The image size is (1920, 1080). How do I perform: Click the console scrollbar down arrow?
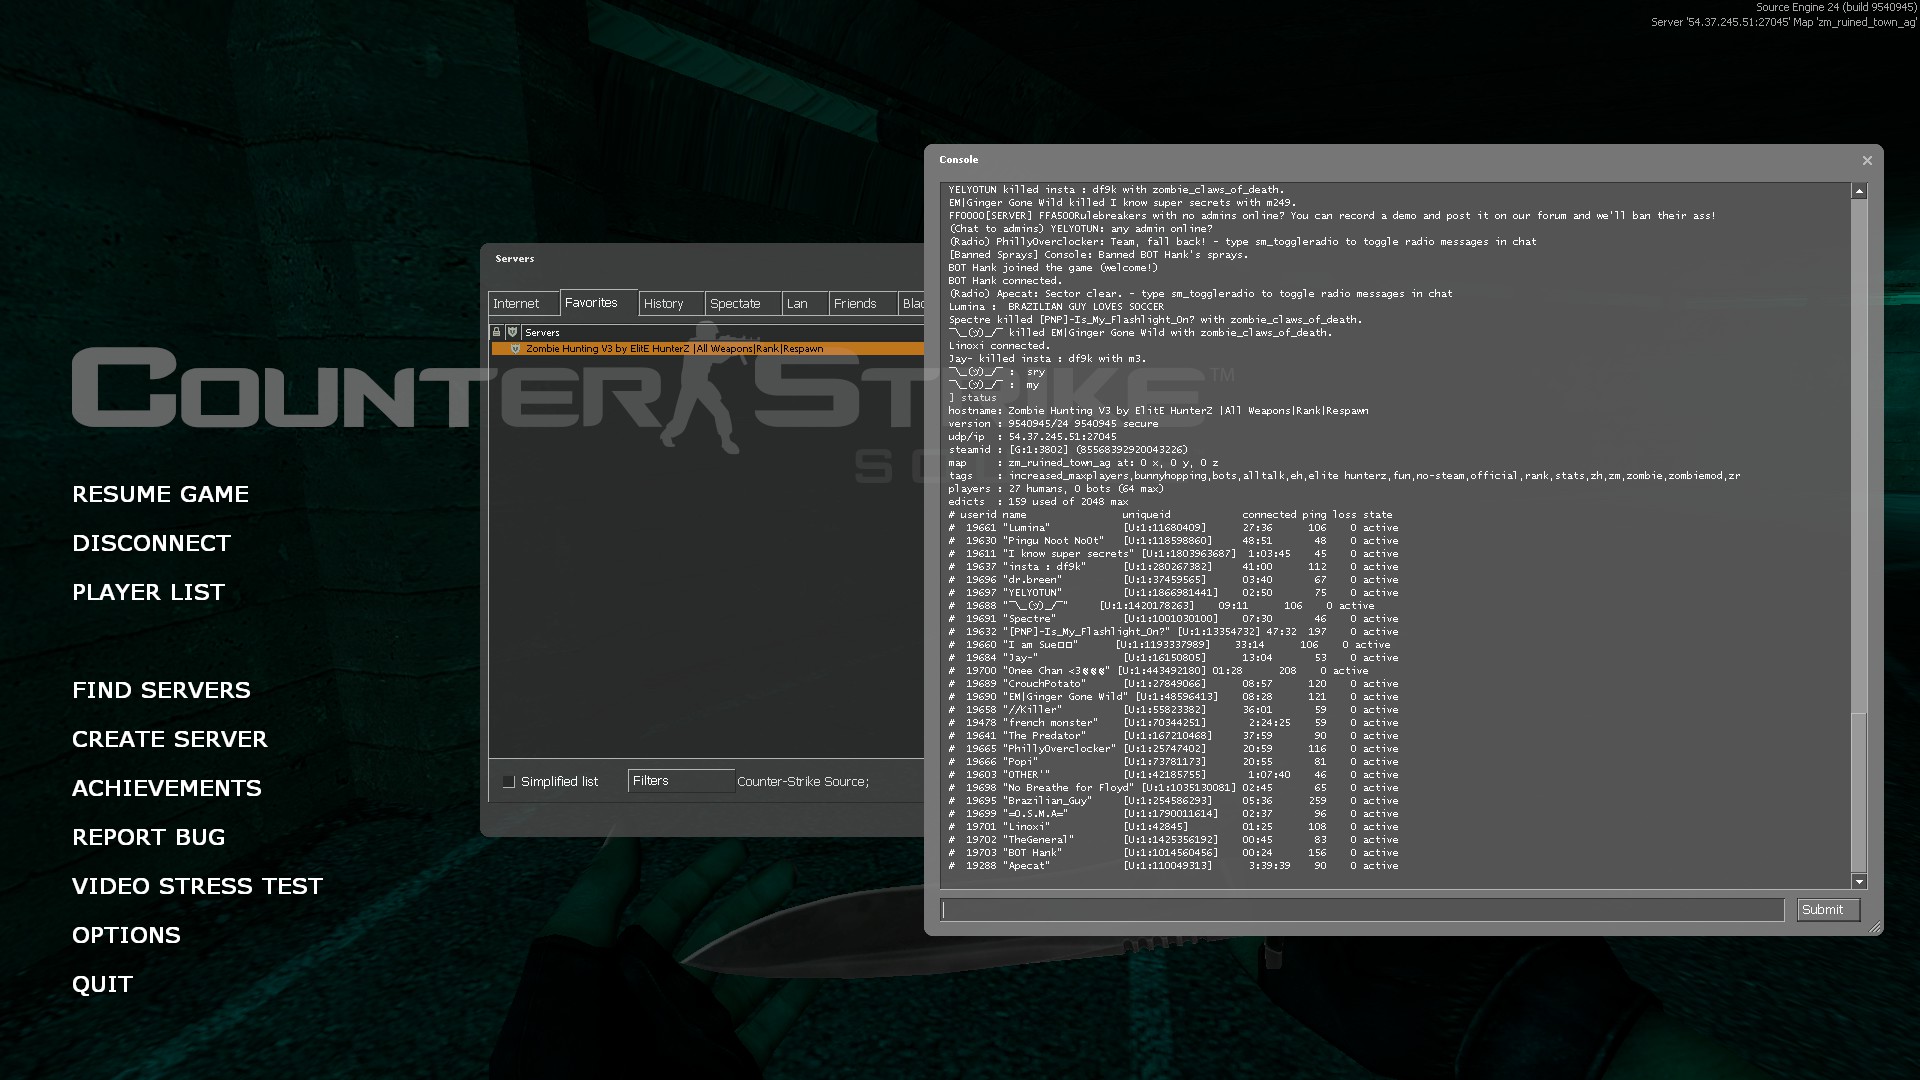[1859, 881]
